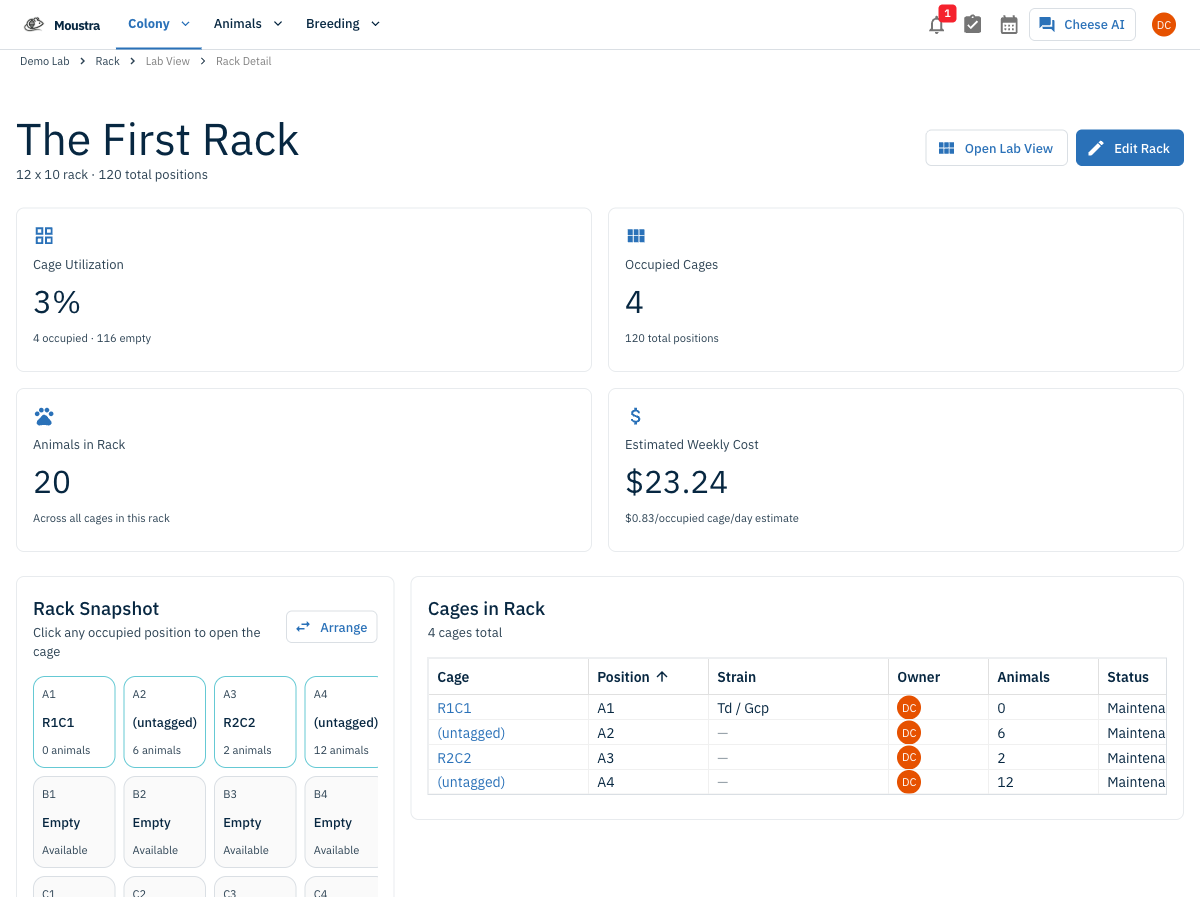The height and width of the screenshot is (897, 1200).
Task: Go to Rack breadcrumb
Action: (107, 61)
